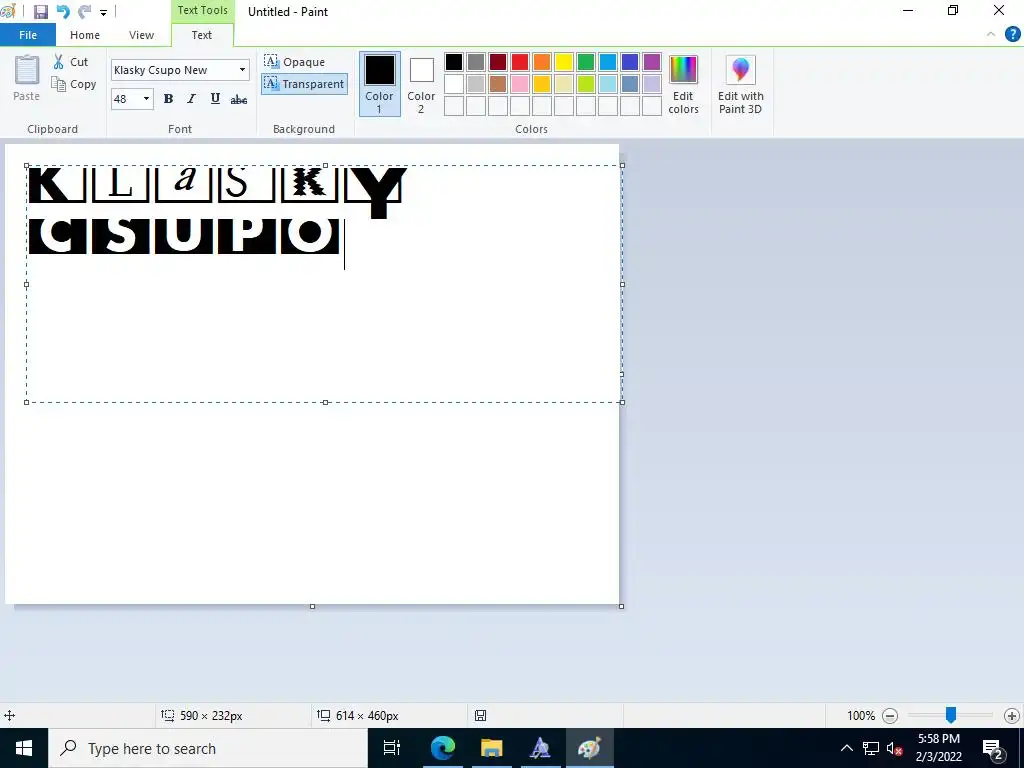The width and height of the screenshot is (1024, 768).
Task: Click the muted volume tray icon
Action: point(895,748)
